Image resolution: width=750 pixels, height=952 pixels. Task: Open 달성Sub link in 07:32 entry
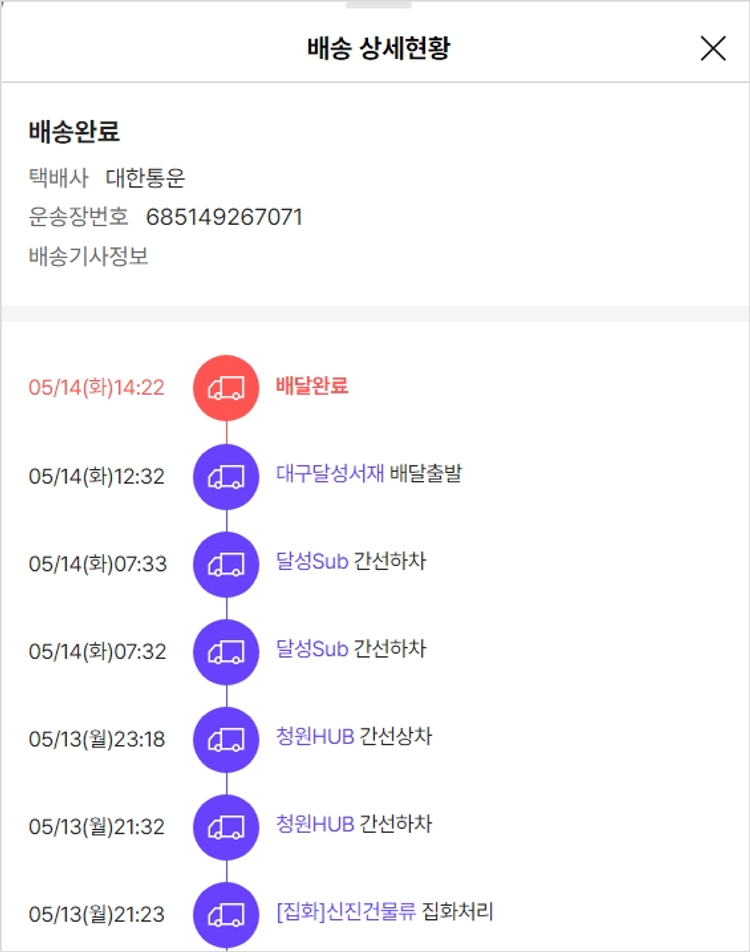[312, 649]
